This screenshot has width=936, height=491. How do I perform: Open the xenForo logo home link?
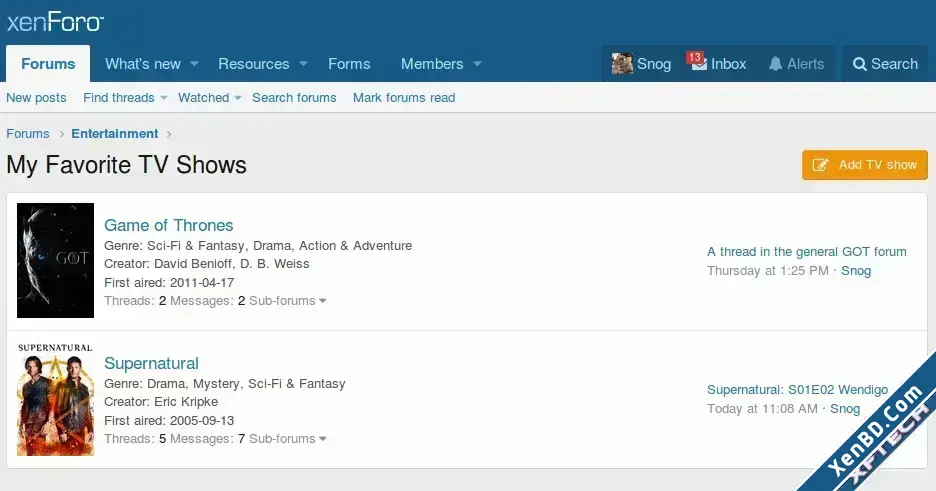click(x=55, y=23)
